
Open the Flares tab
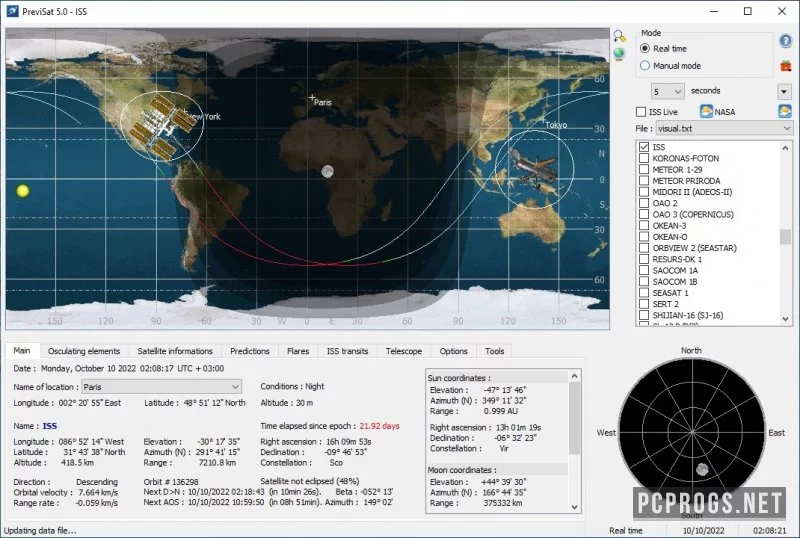[x=298, y=351]
